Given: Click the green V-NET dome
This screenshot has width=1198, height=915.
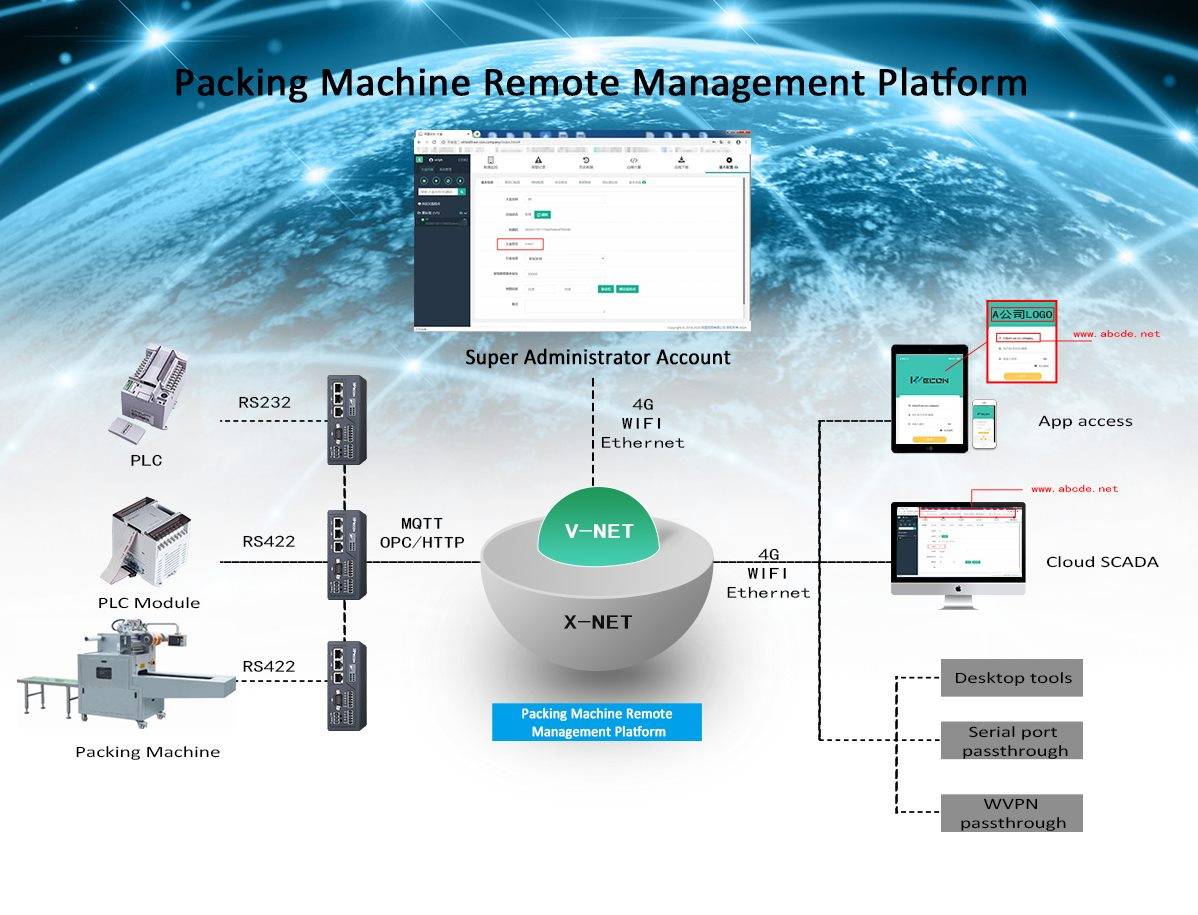Looking at the screenshot, I should [x=599, y=529].
